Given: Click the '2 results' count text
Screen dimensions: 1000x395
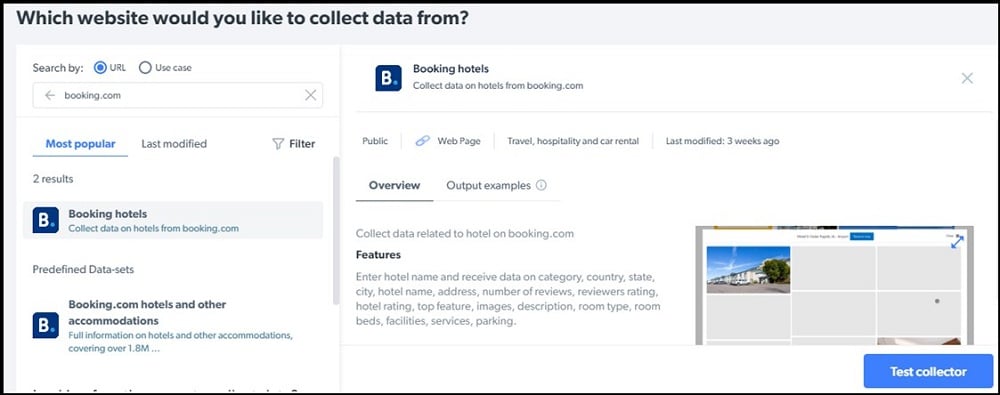Looking at the screenshot, I should coord(53,179).
